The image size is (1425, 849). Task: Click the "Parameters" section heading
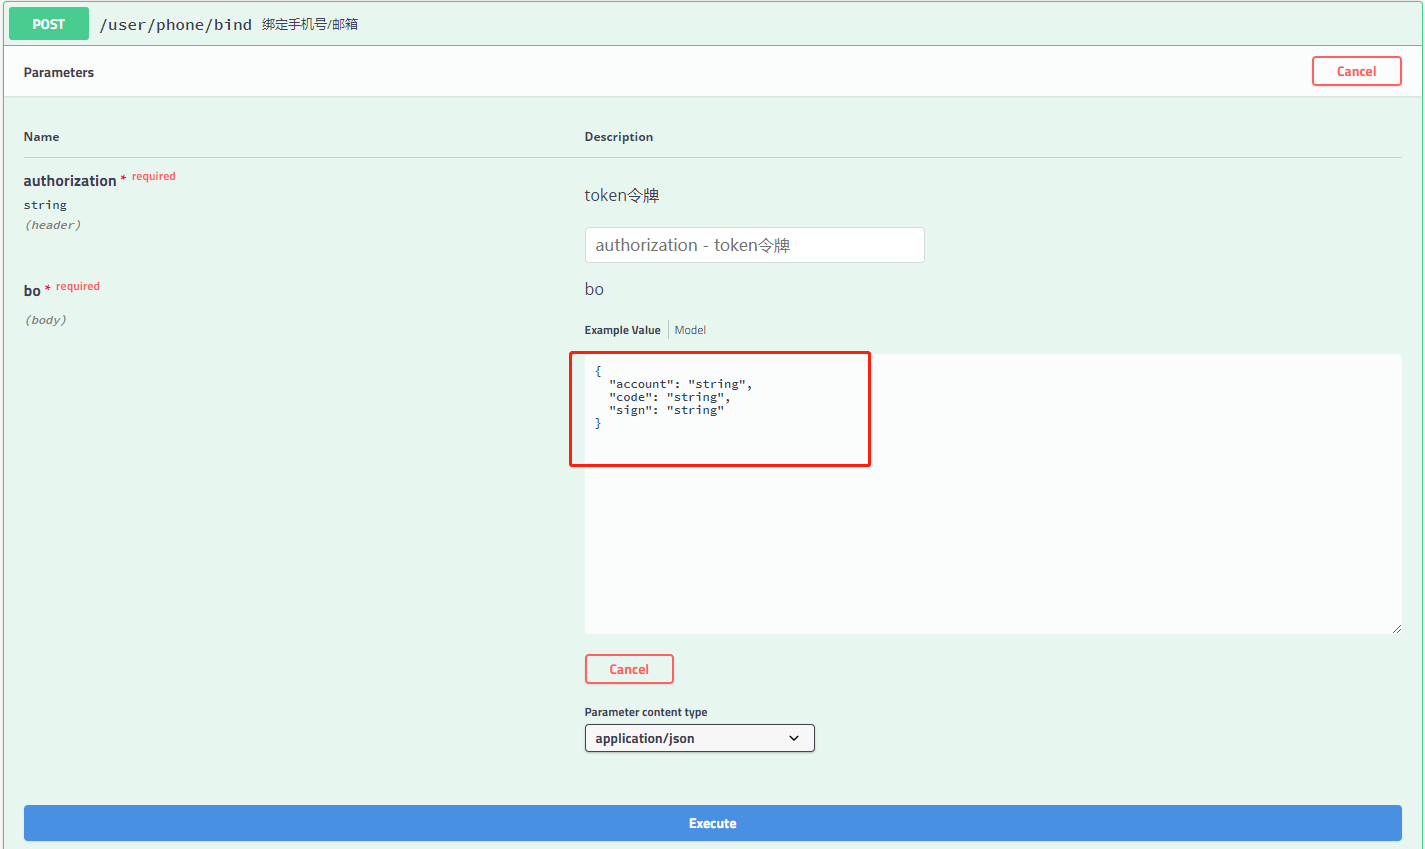point(59,72)
